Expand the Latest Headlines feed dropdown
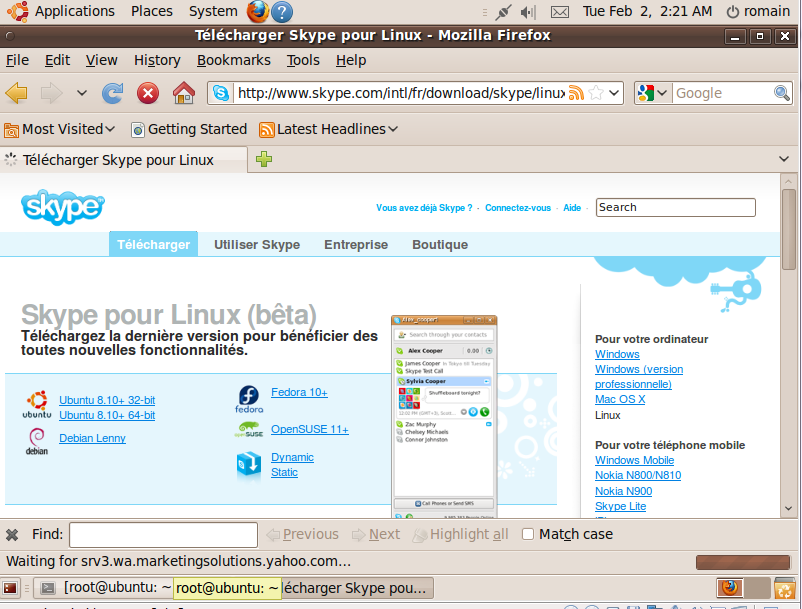802x609 pixels. coord(328,129)
